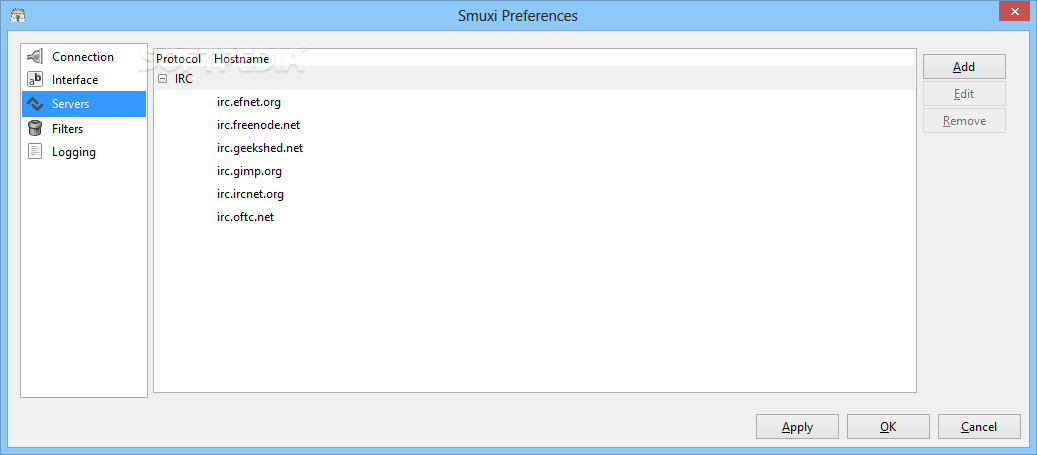Click the Smuxi app icon in title bar
This screenshot has width=1037, height=455.
point(17,15)
